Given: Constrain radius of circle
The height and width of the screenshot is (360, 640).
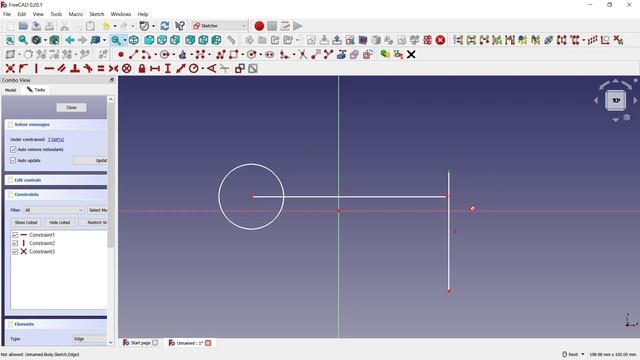Looking at the screenshot, I should [x=194, y=68].
